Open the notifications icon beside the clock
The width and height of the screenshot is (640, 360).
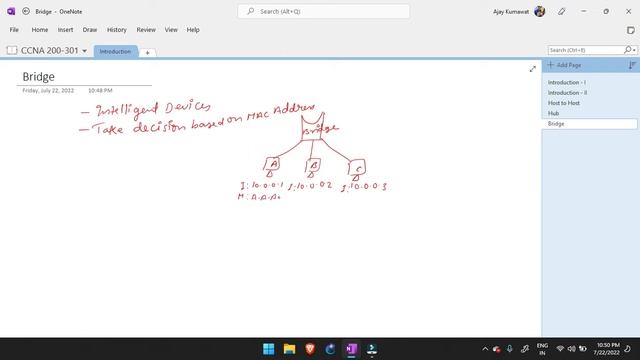[628, 349]
